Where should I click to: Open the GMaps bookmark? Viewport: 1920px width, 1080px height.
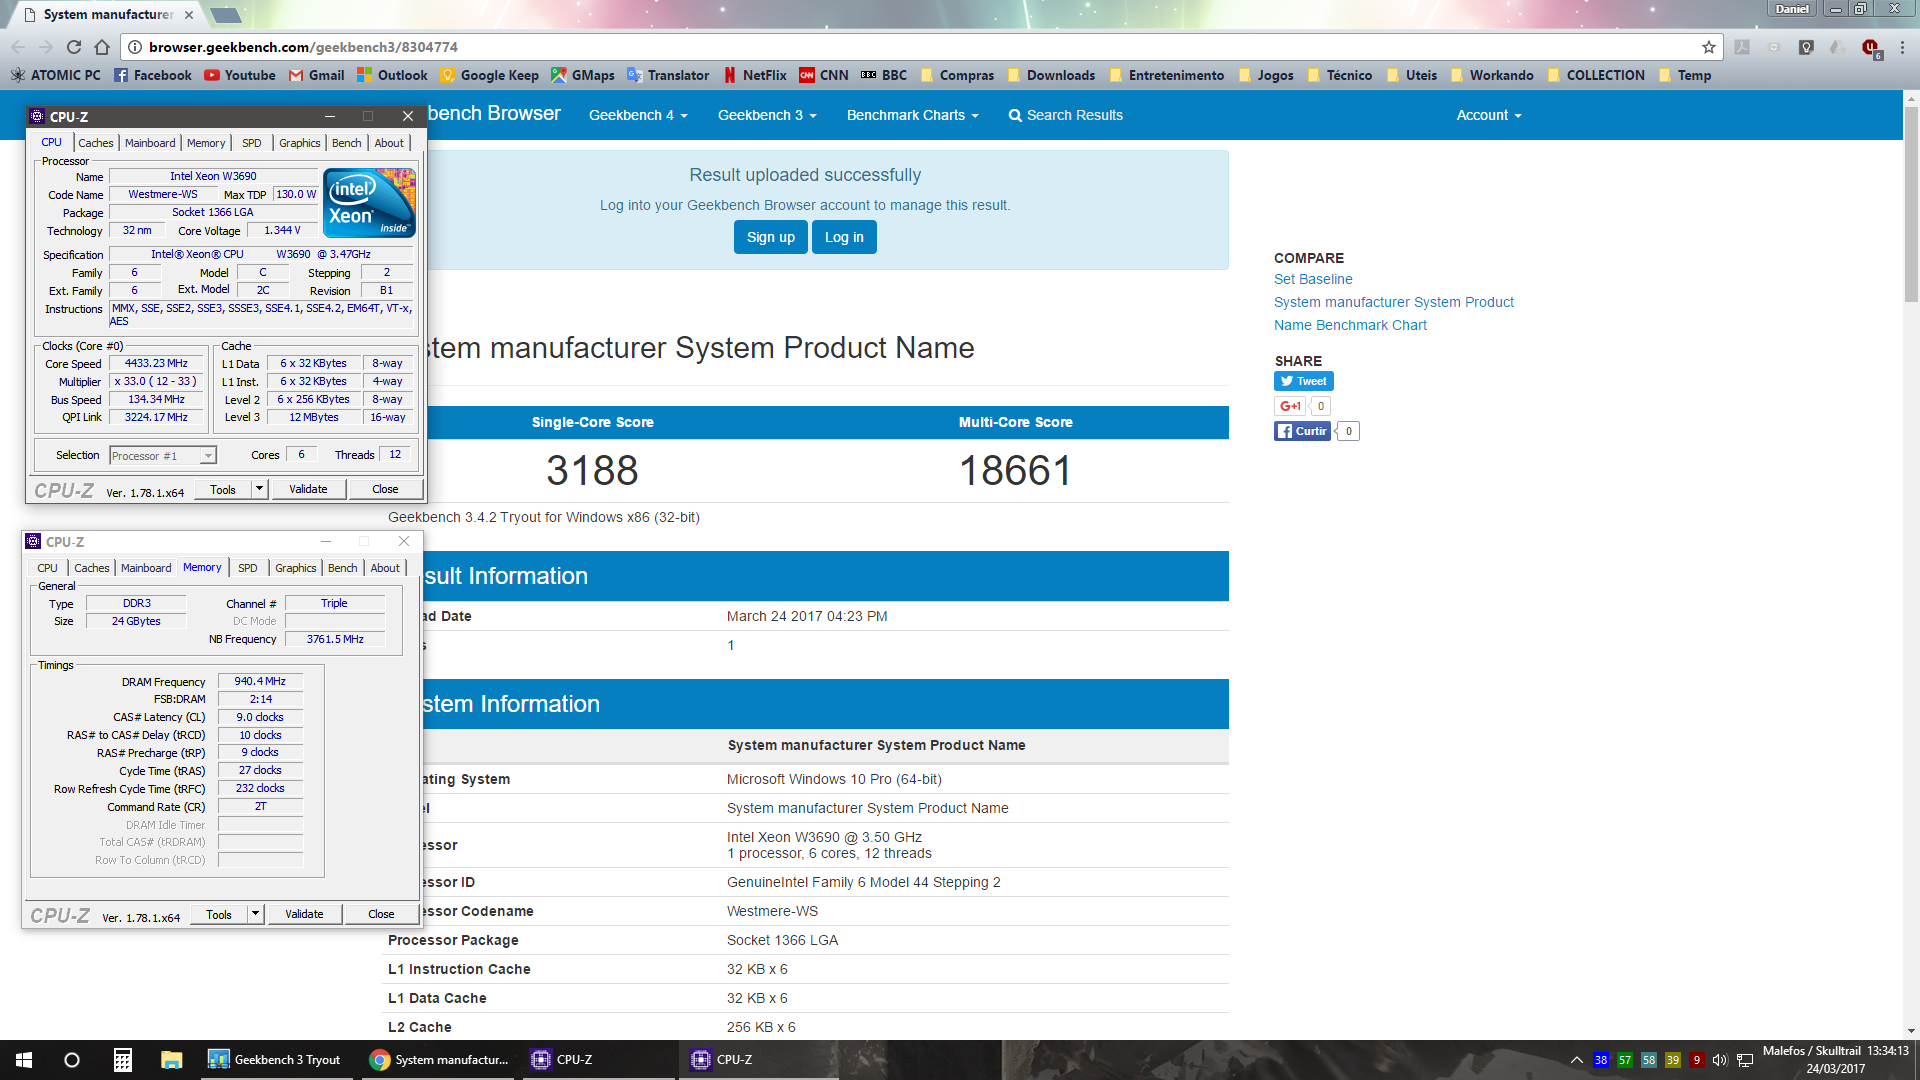click(583, 75)
